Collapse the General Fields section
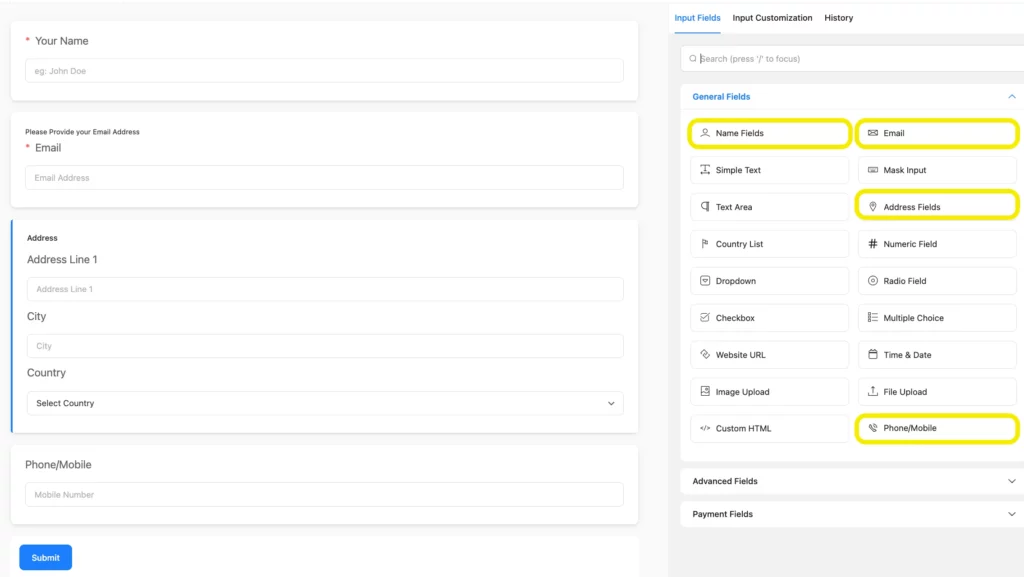The width and height of the screenshot is (1024, 577). pyautogui.click(x=1012, y=97)
